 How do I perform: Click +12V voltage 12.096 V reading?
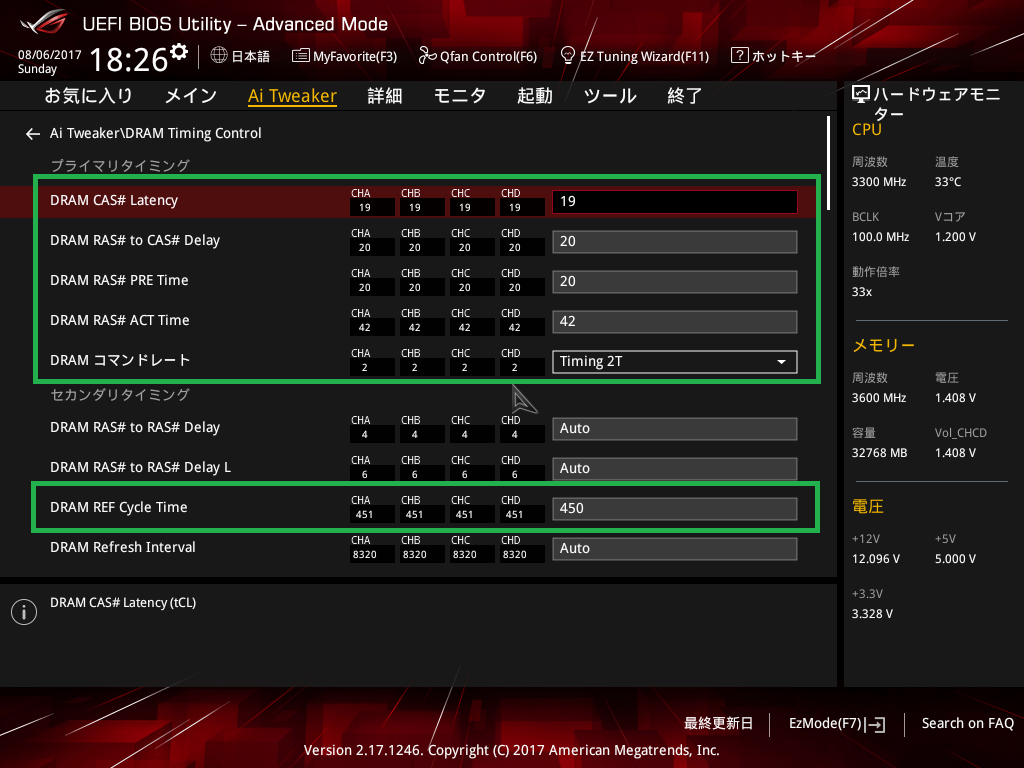[876, 559]
